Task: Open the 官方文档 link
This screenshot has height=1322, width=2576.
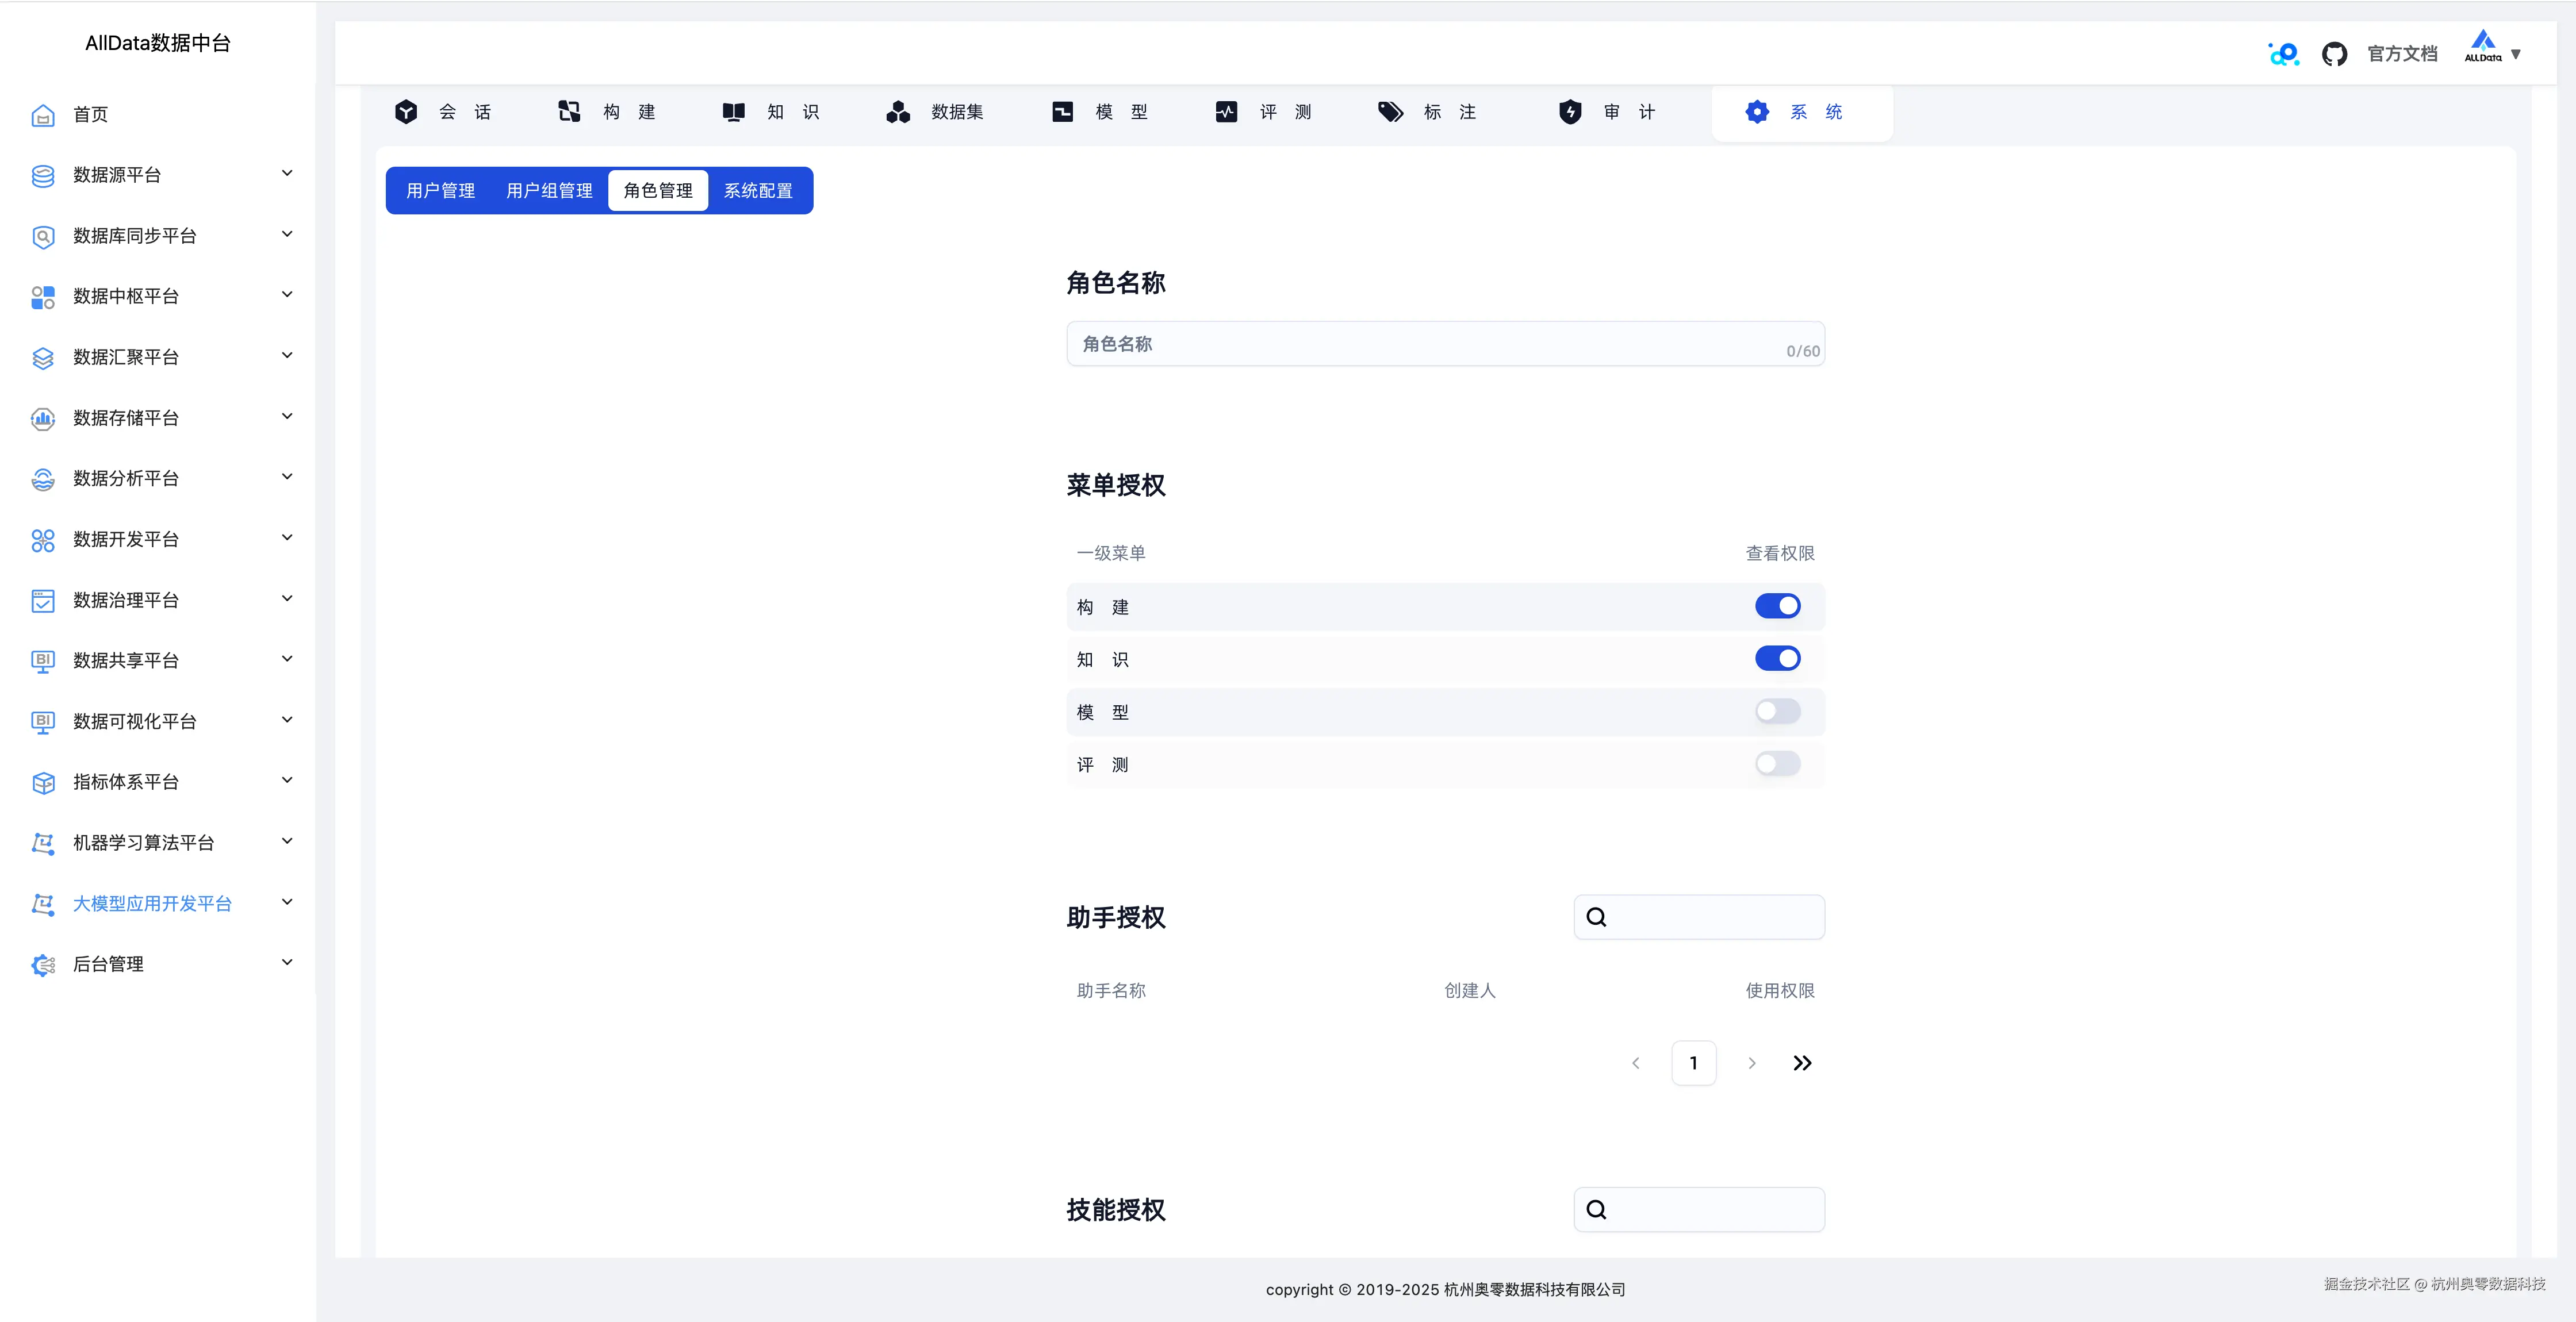Action: click(2403, 53)
